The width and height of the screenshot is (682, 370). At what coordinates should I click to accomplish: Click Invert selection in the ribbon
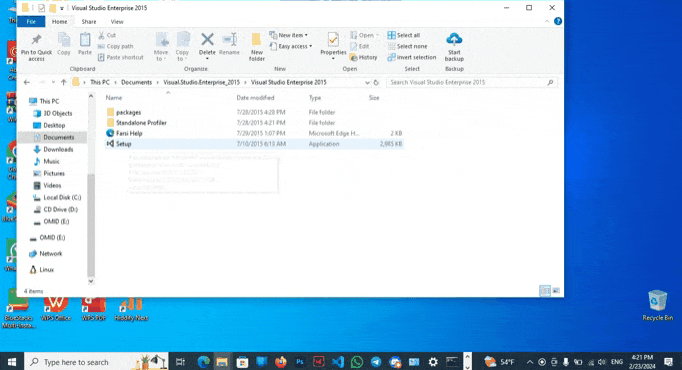411,57
